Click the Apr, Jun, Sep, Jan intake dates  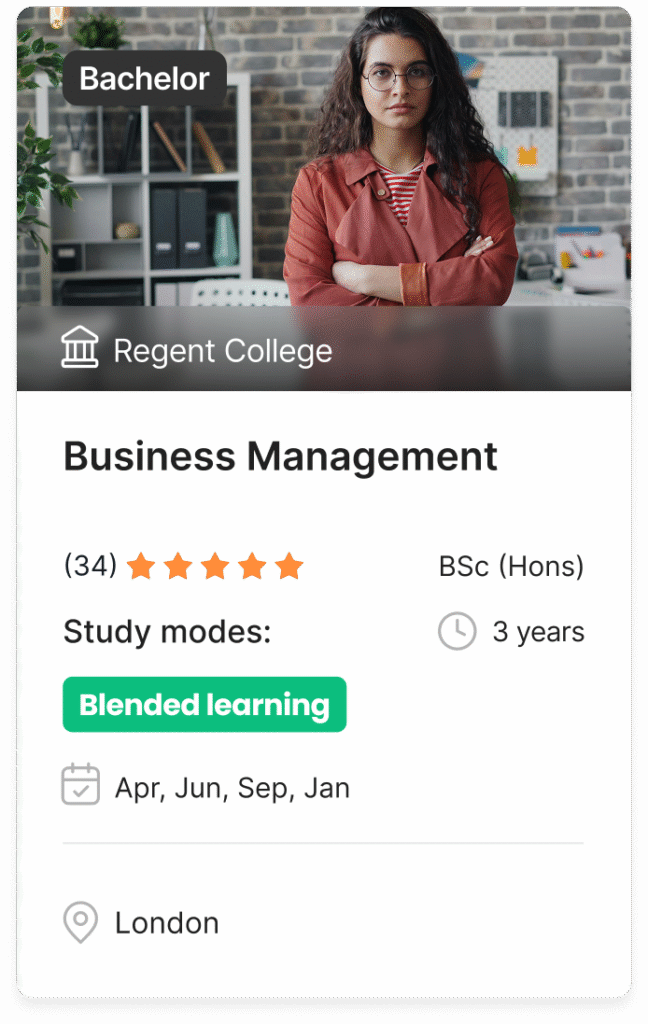[232, 788]
